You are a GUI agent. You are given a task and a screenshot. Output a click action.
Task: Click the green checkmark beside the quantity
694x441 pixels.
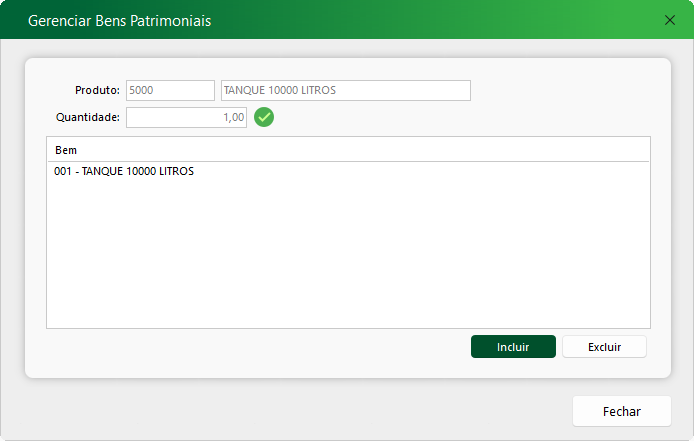(264, 118)
